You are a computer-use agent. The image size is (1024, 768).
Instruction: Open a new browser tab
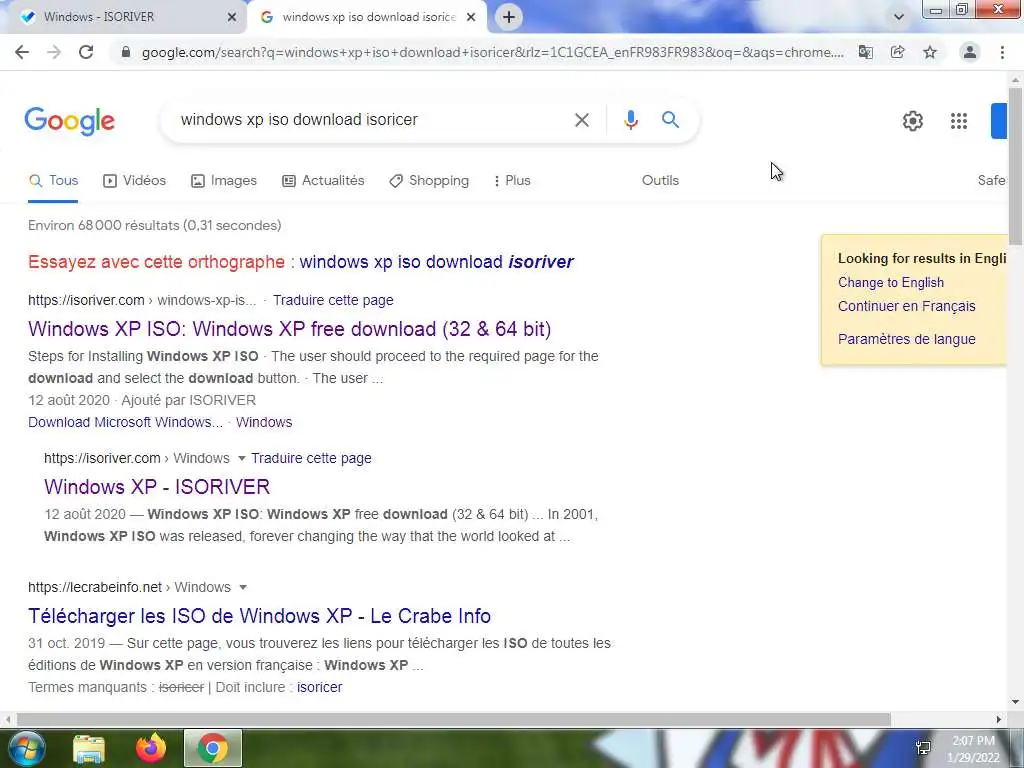(509, 17)
